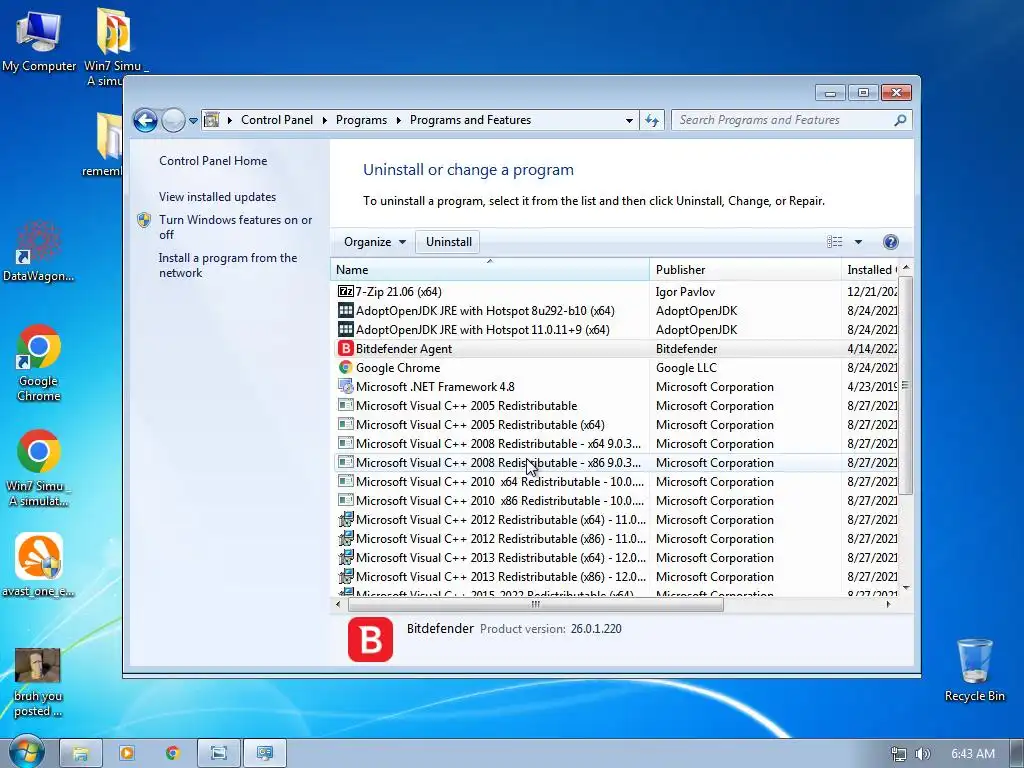This screenshot has height=768, width=1024.
Task: Click the vertical scrollbar thumb
Action: click(905, 385)
